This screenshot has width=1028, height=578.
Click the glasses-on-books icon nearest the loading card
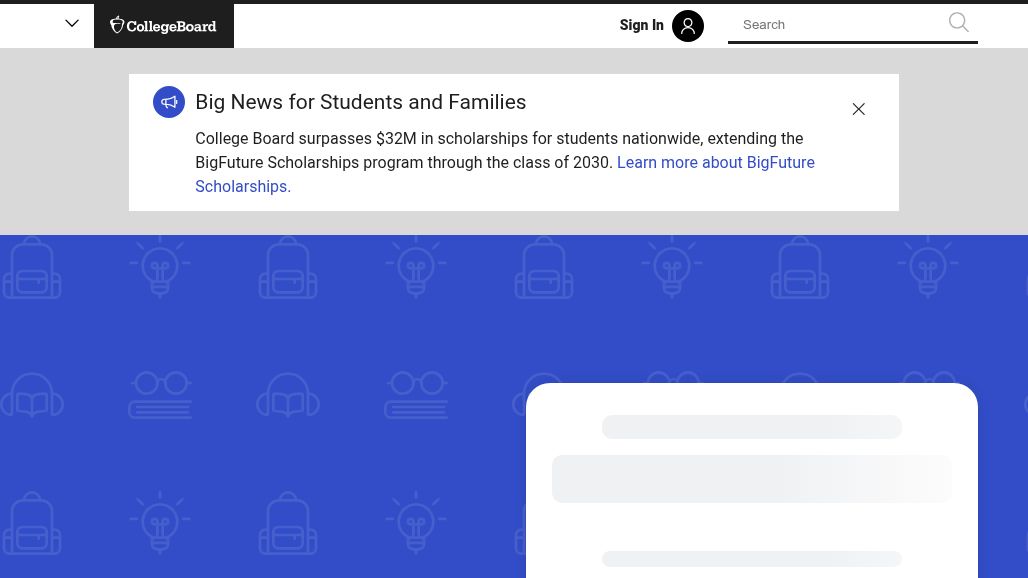416,394
